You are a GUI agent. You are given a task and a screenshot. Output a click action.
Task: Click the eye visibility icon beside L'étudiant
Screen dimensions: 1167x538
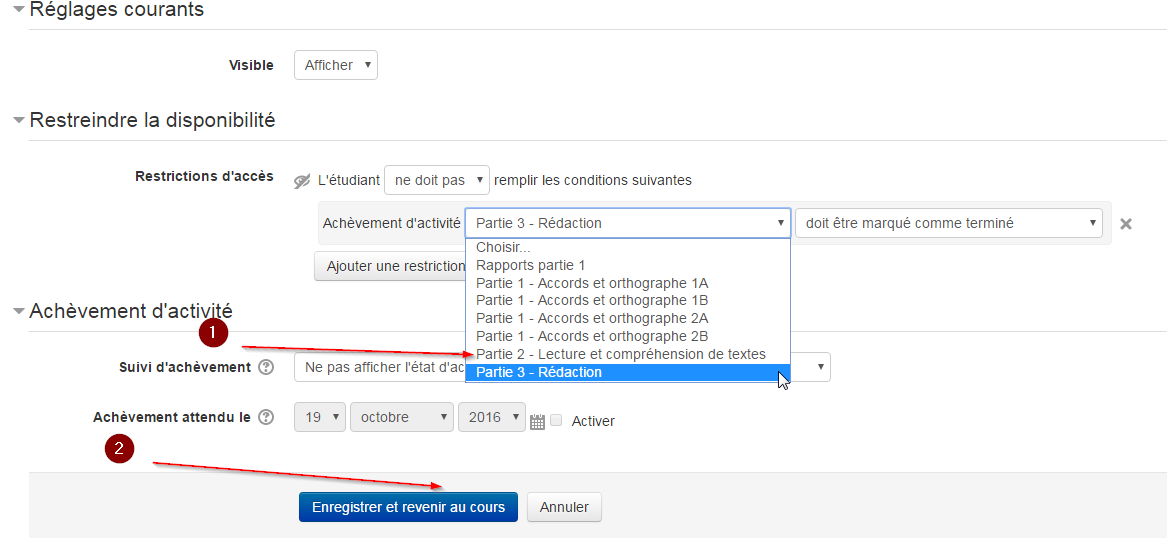tap(302, 181)
